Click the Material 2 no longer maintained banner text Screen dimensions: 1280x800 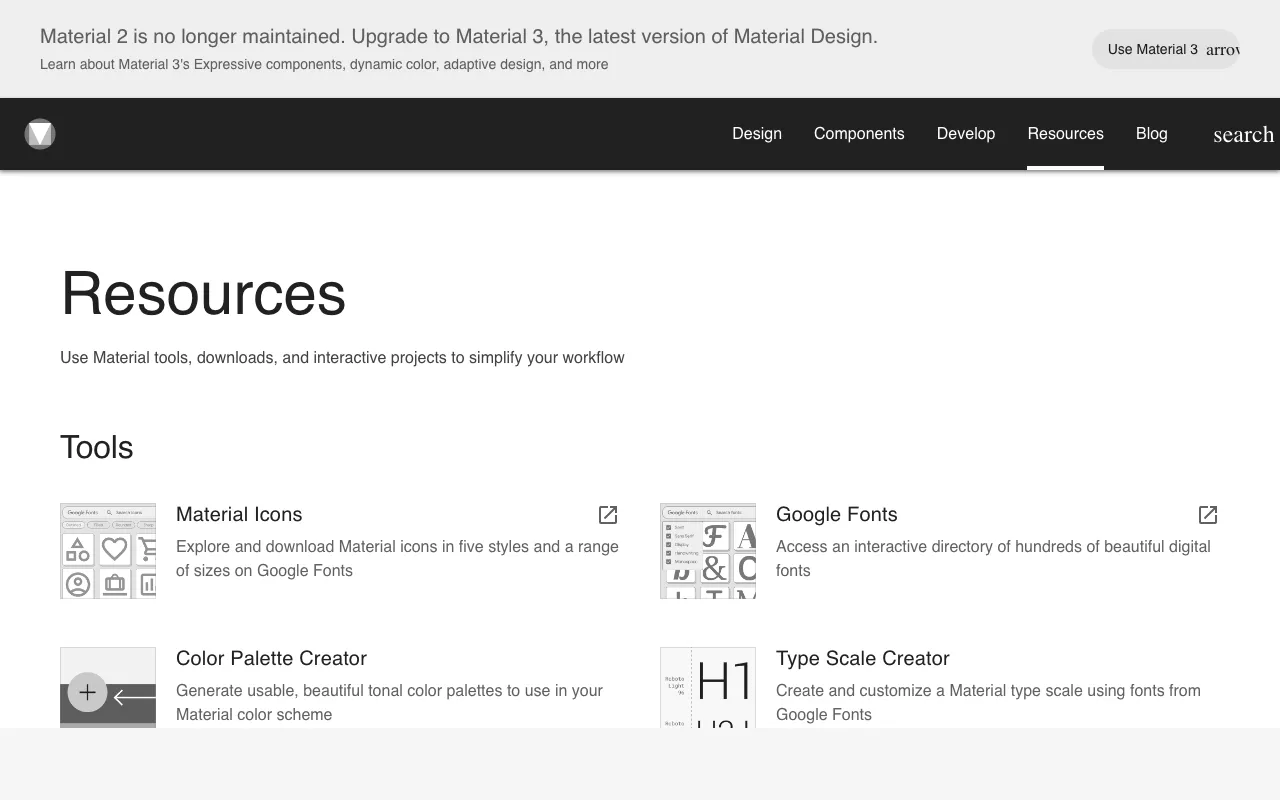point(459,36)
